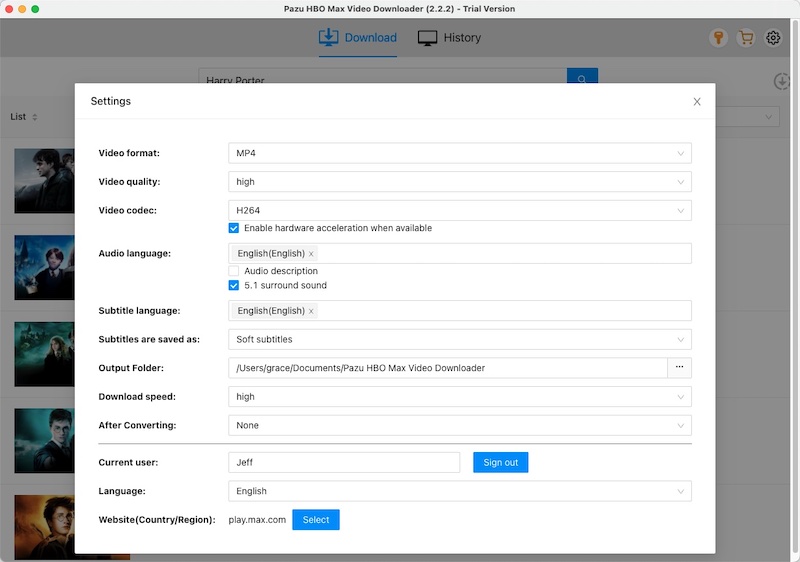Click the Output Folder path field
This screenshot has height=562, width=800.
tap(447, 368)
